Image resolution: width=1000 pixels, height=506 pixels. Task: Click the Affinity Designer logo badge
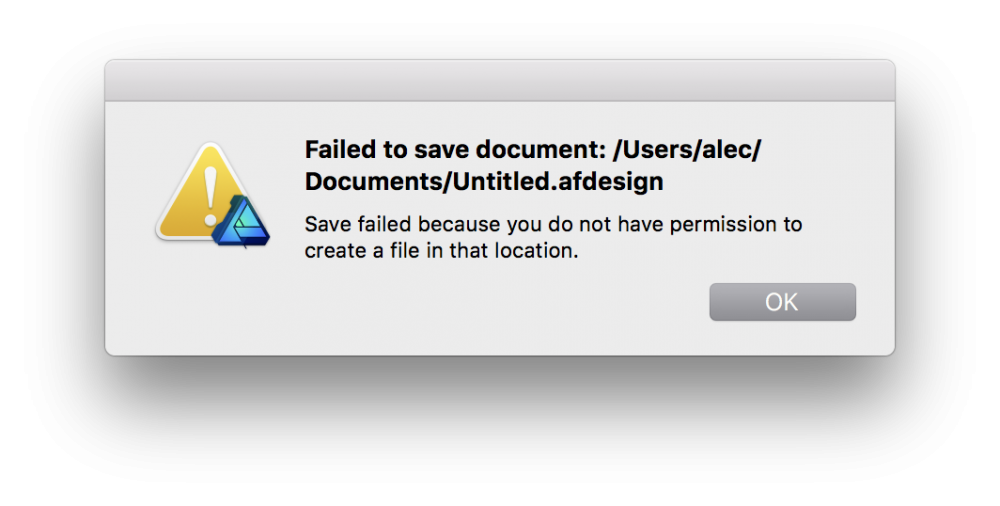point(241,221)
